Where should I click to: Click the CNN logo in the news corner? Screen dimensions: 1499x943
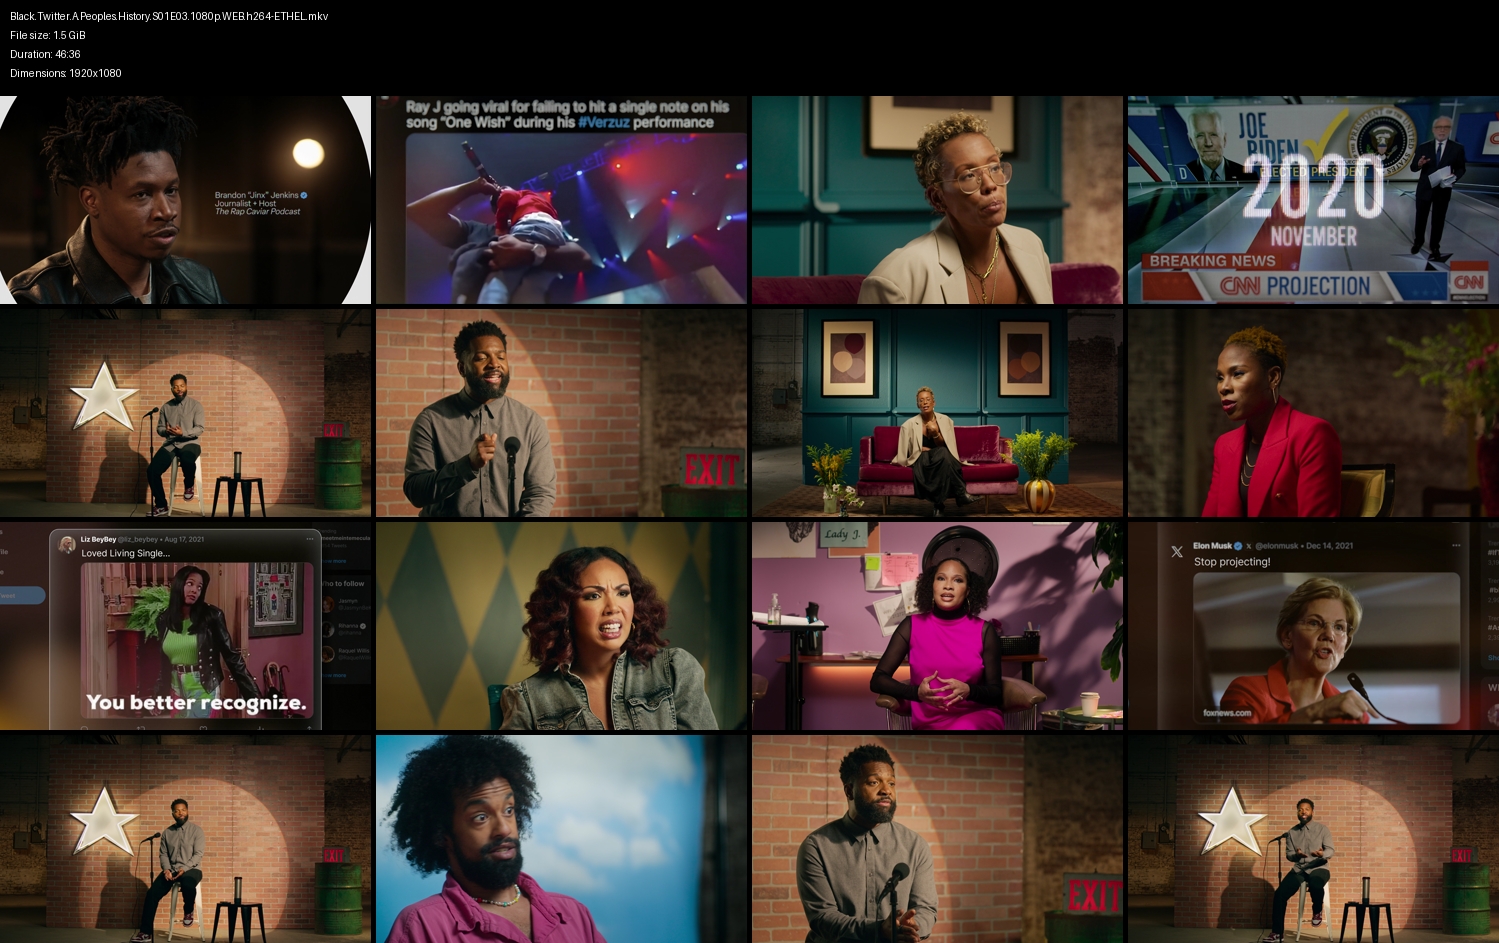(1469, 283)
